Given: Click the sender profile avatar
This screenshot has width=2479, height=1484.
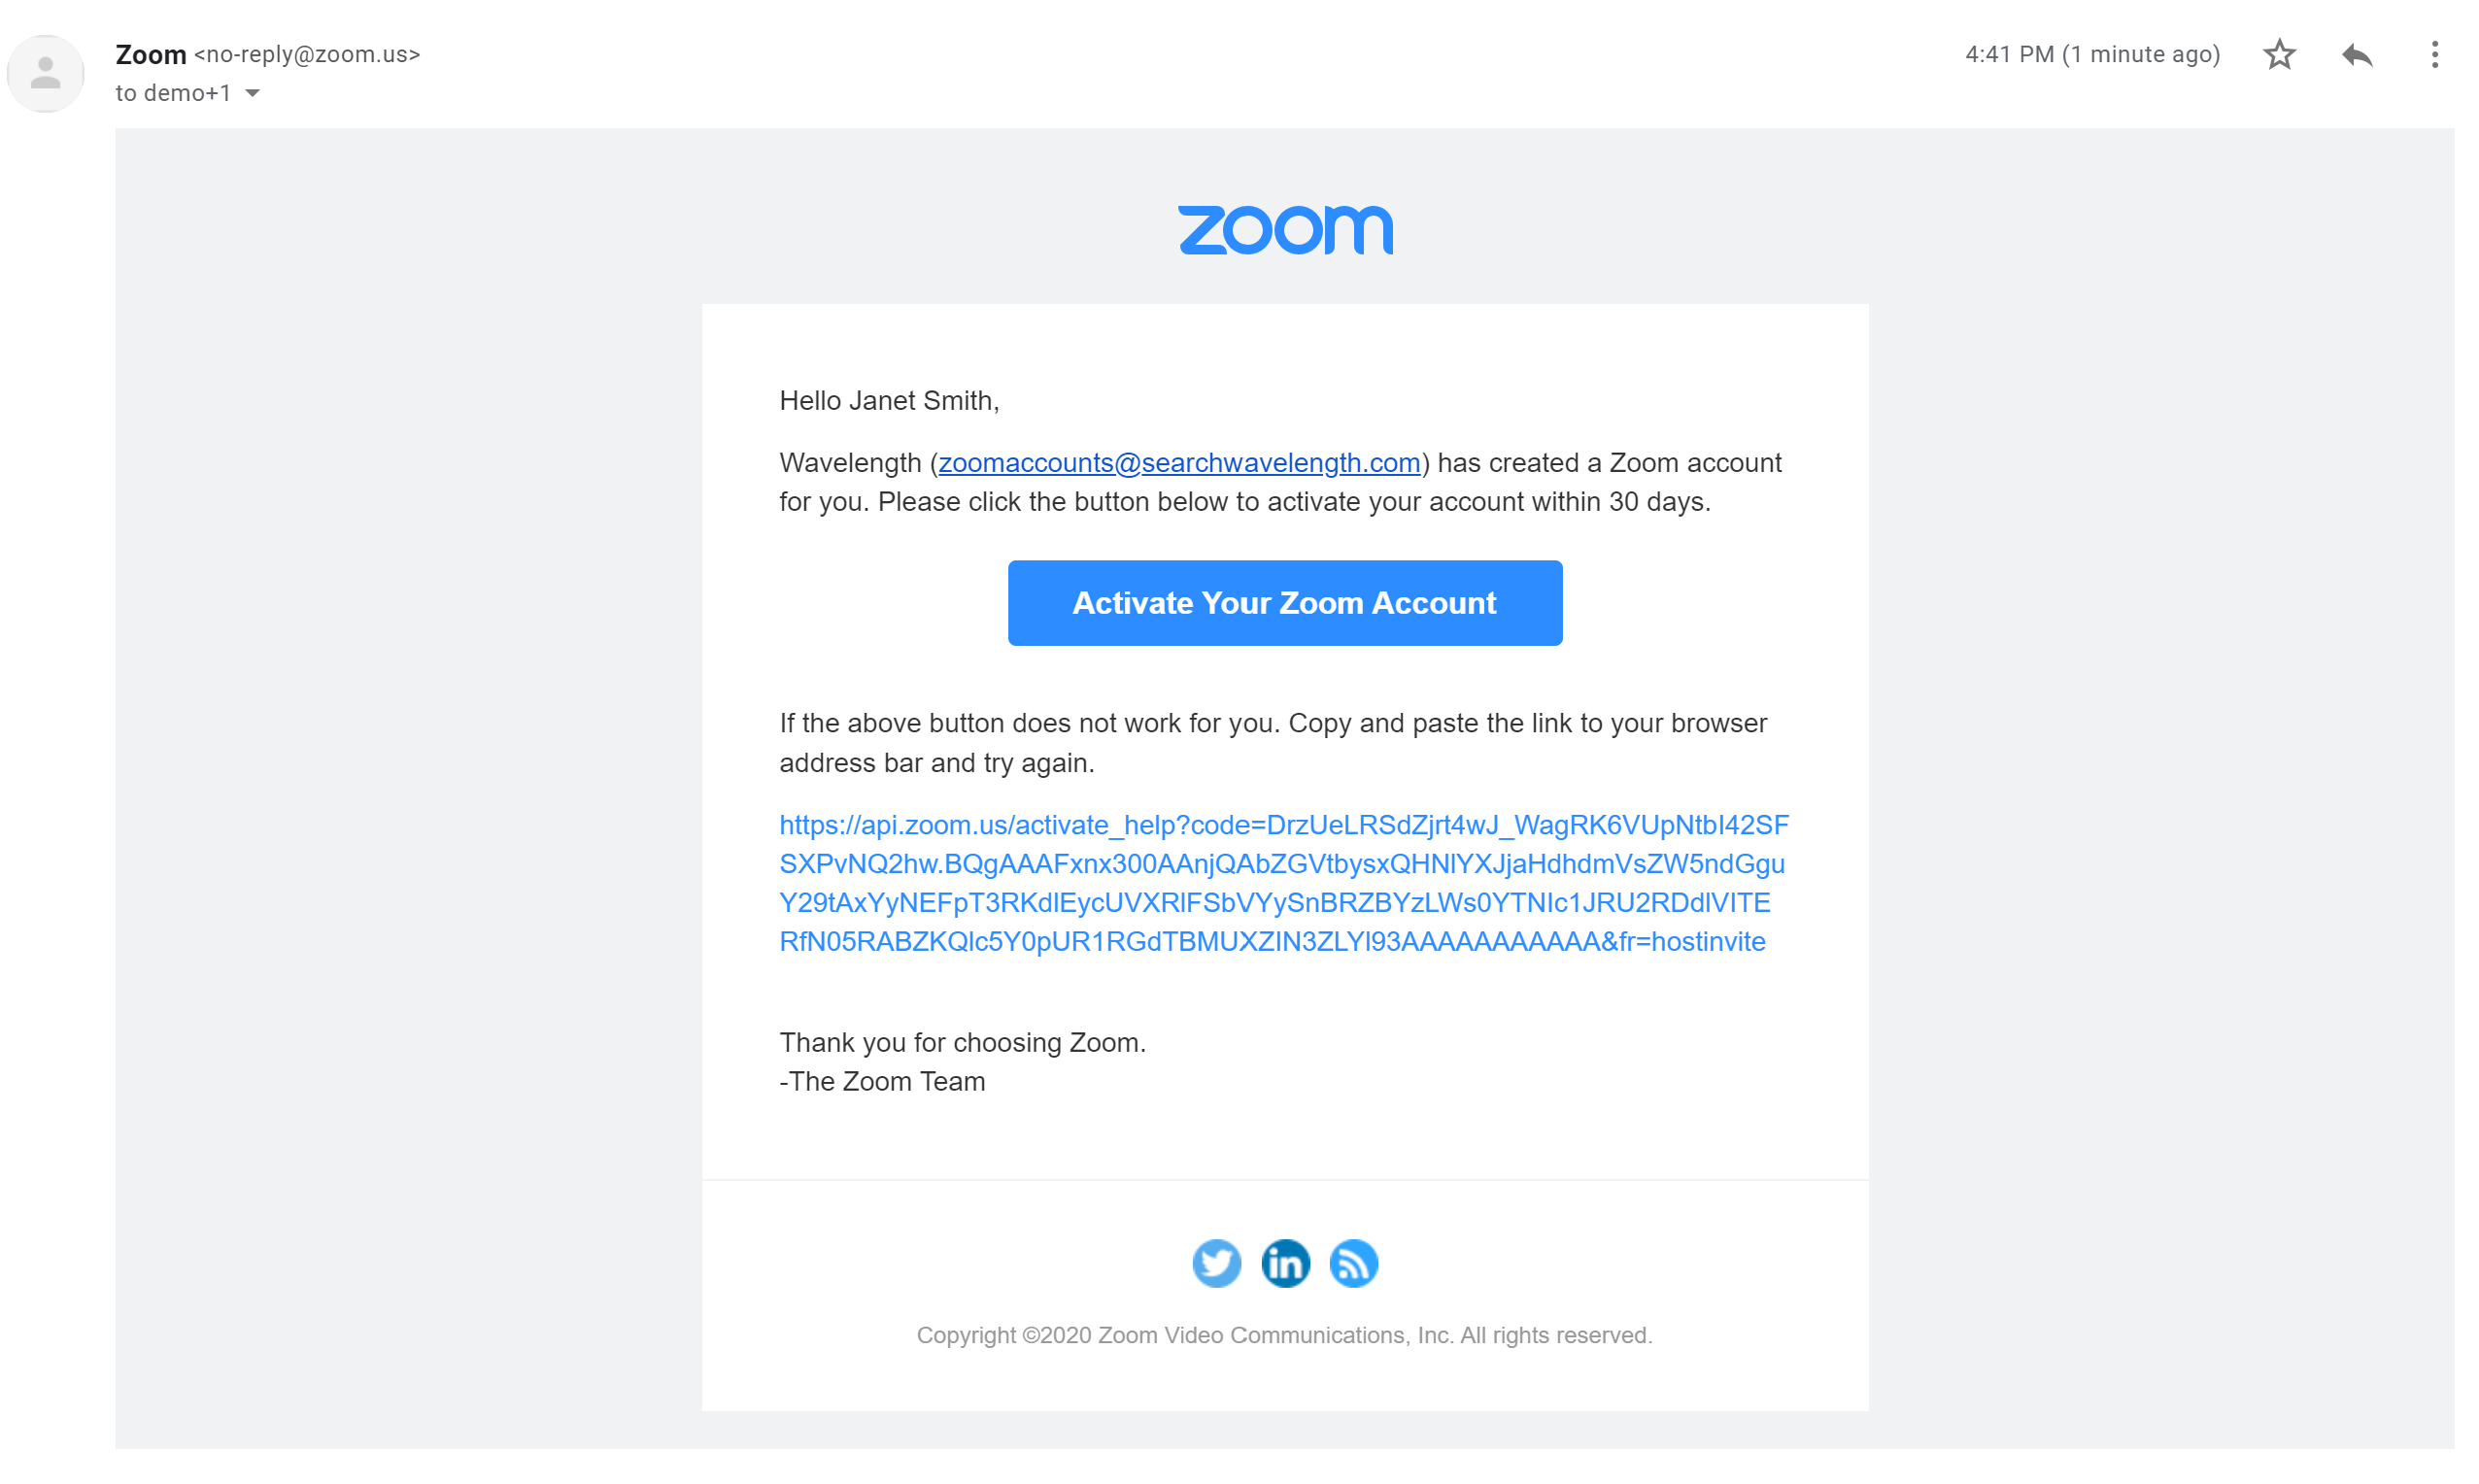Looking at the screenshot, I should (45, 73).
